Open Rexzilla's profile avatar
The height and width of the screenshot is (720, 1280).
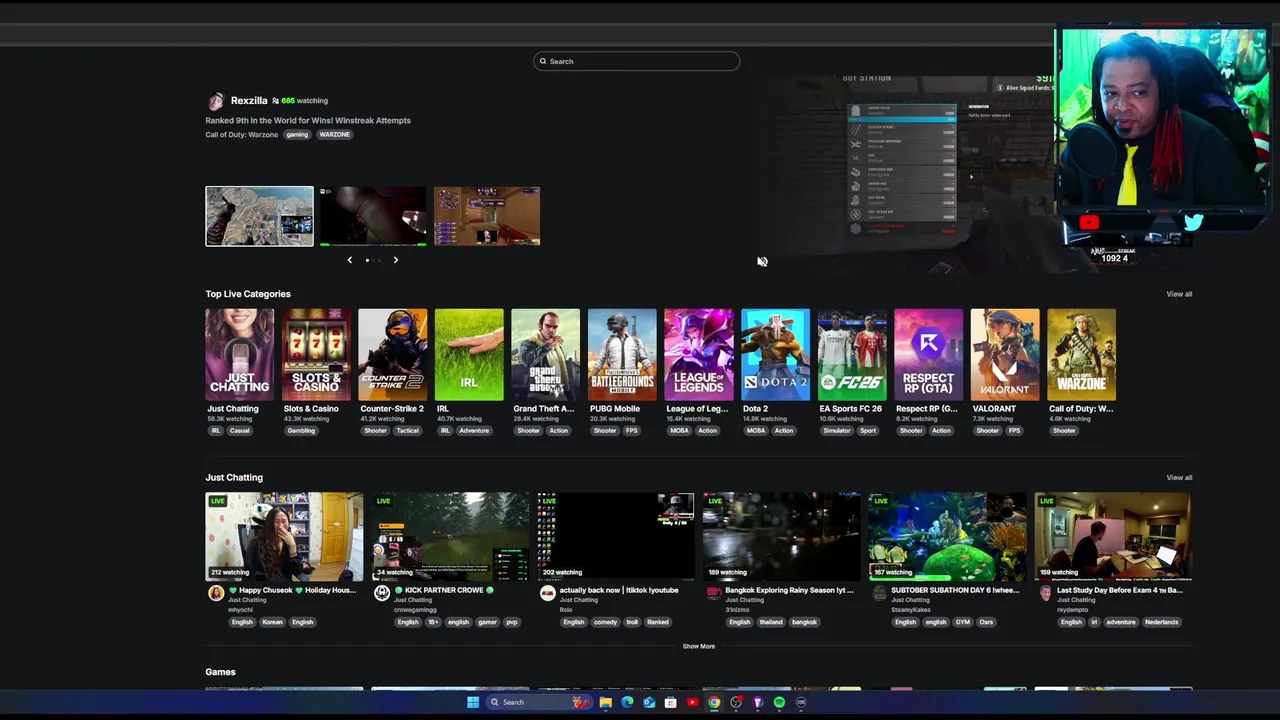[215, 101]
